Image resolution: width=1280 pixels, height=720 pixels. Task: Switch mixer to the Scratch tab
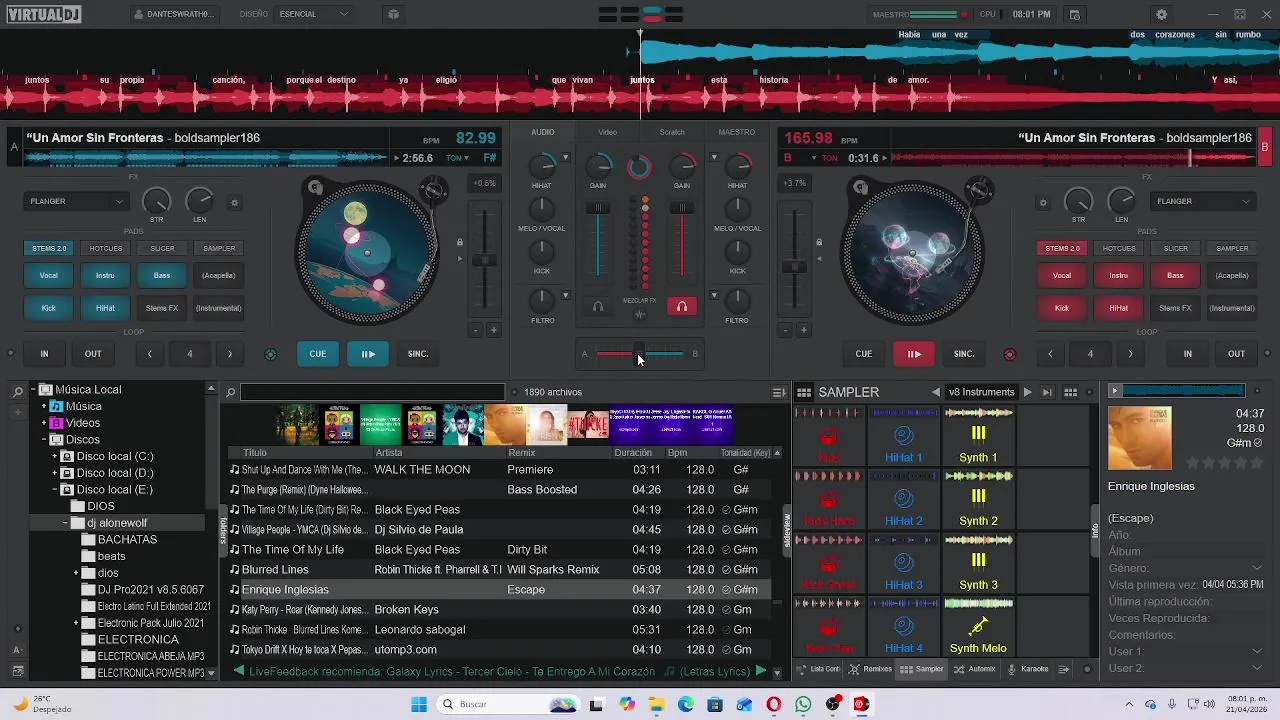[672, 132]
